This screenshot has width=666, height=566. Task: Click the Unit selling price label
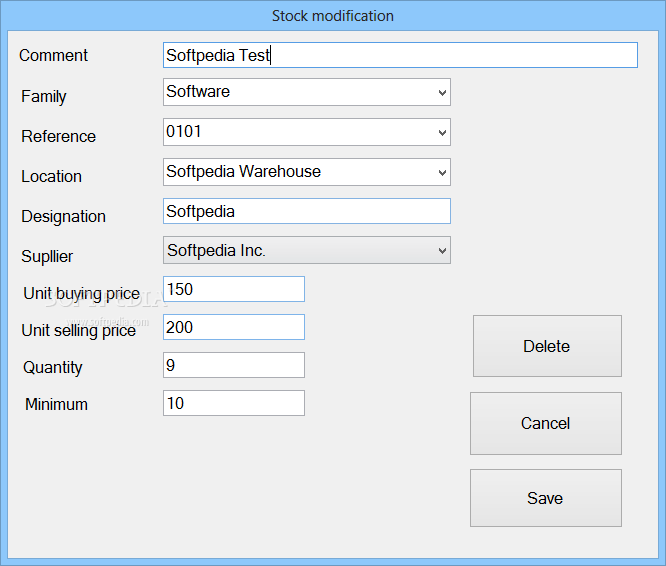click(79, 330)
